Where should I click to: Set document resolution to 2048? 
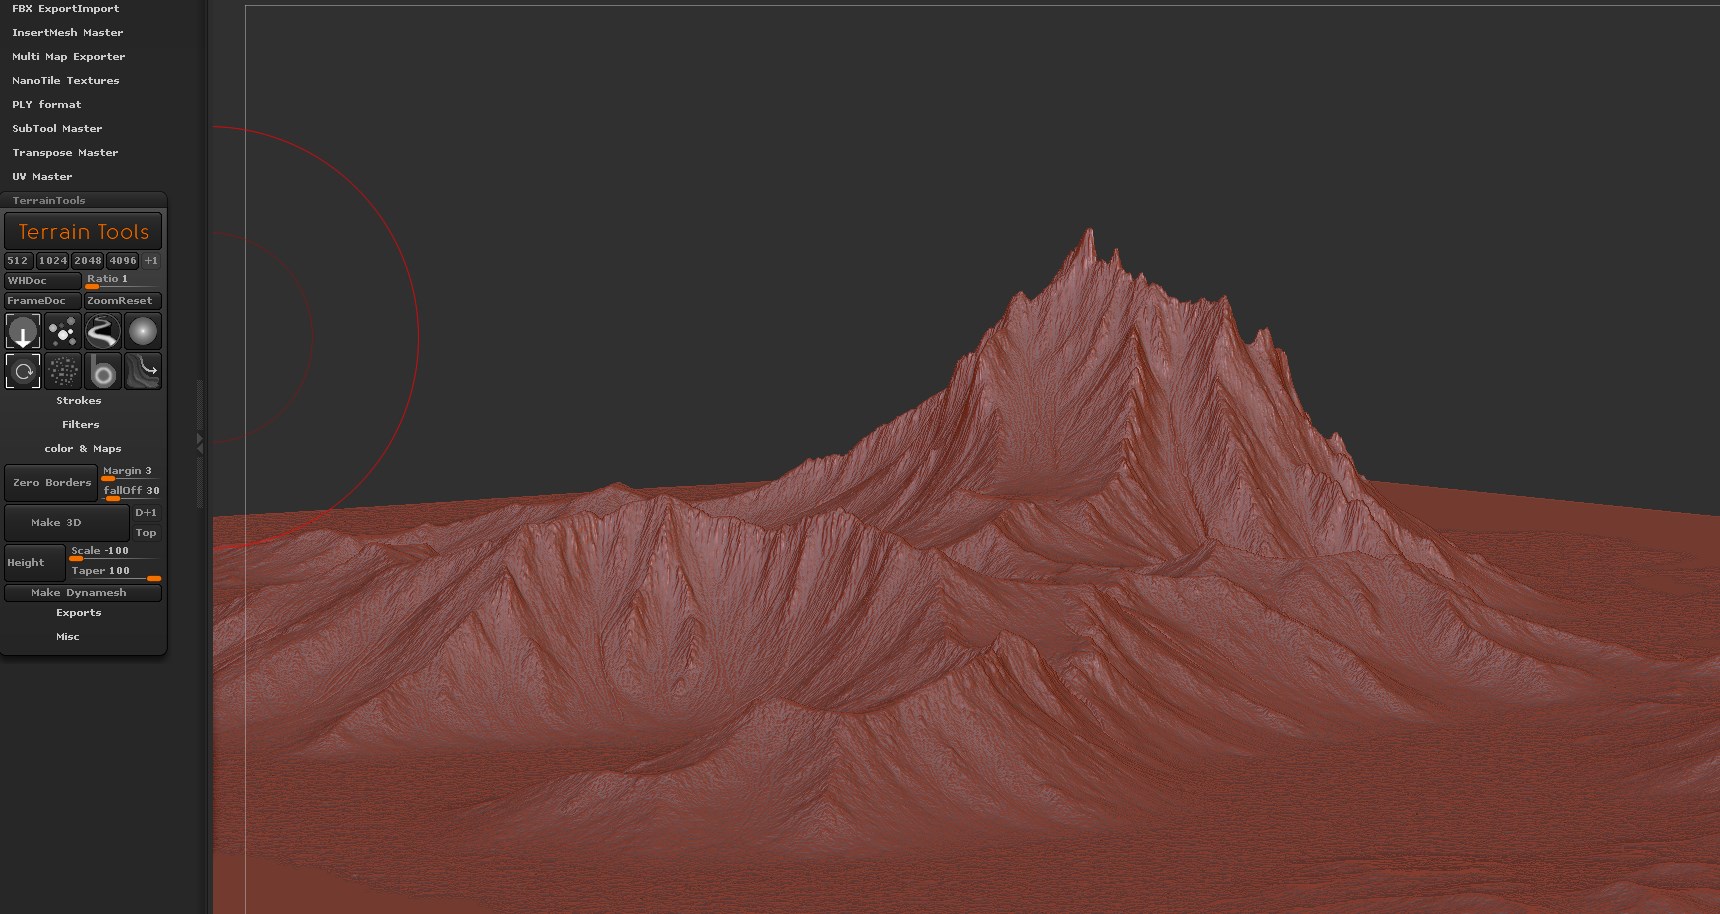click(x=87, y=260)
